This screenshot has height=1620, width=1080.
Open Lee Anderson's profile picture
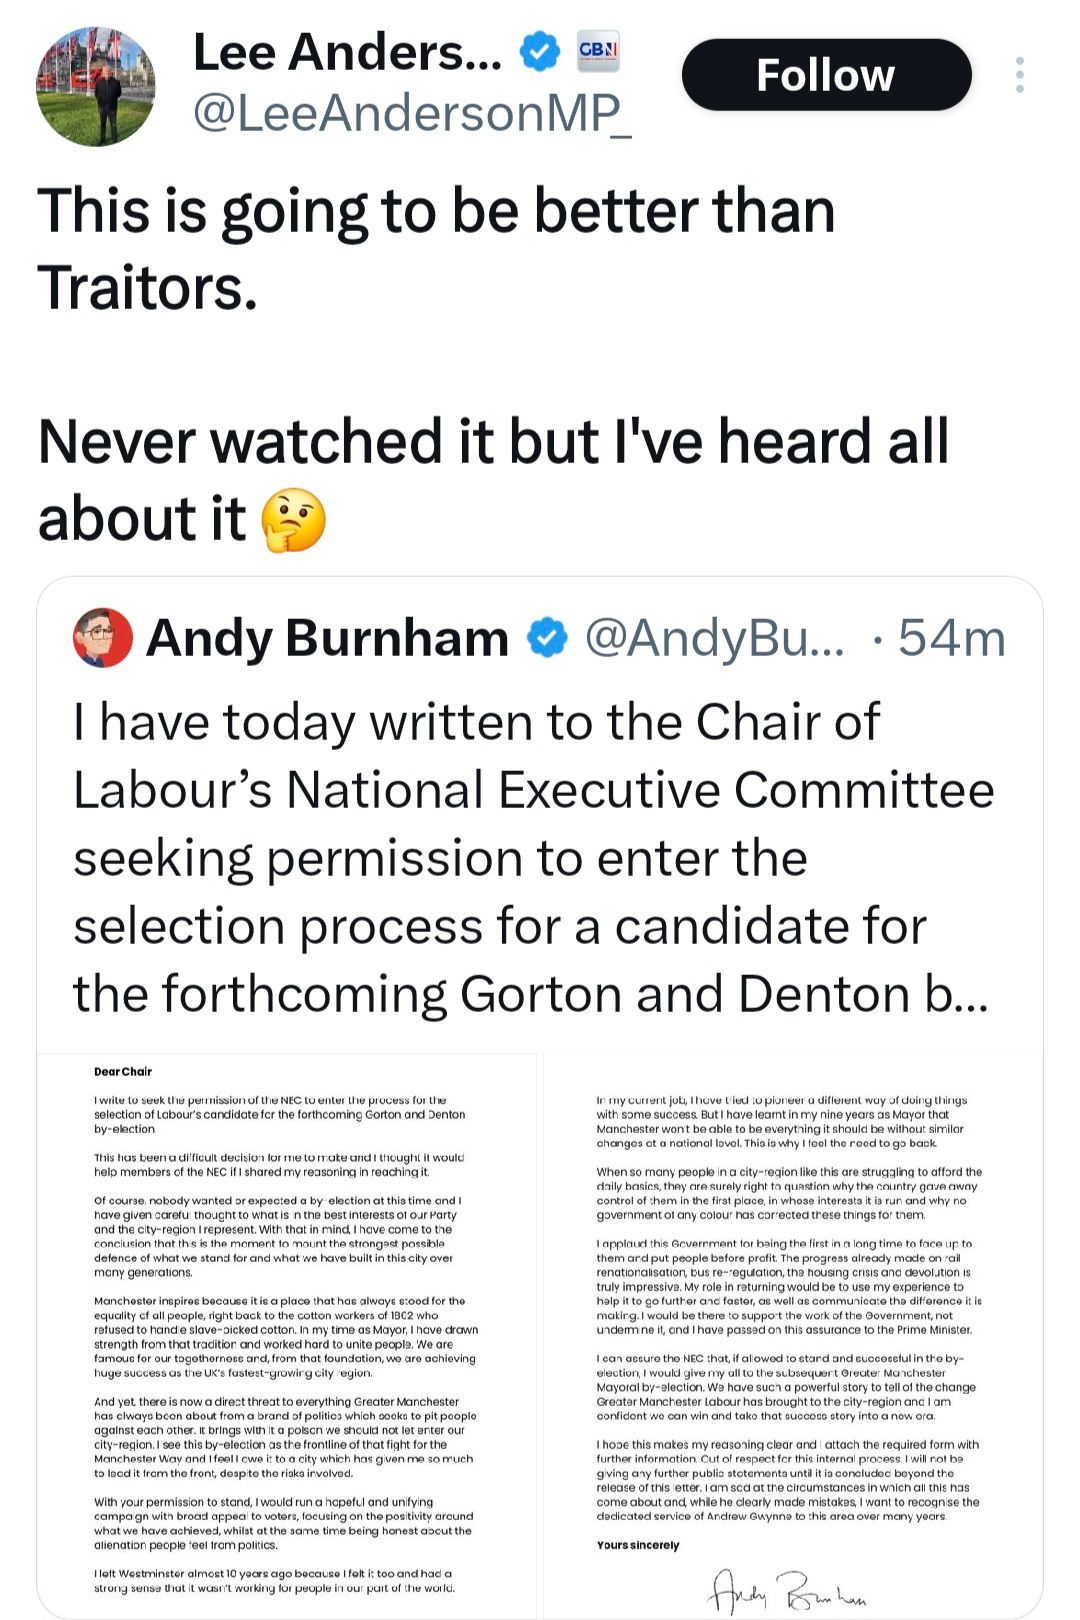pos(96,86)
